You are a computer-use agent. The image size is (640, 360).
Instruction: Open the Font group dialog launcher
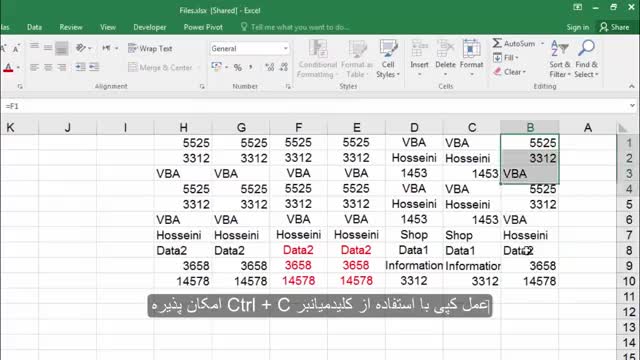[x=20, y=87]
